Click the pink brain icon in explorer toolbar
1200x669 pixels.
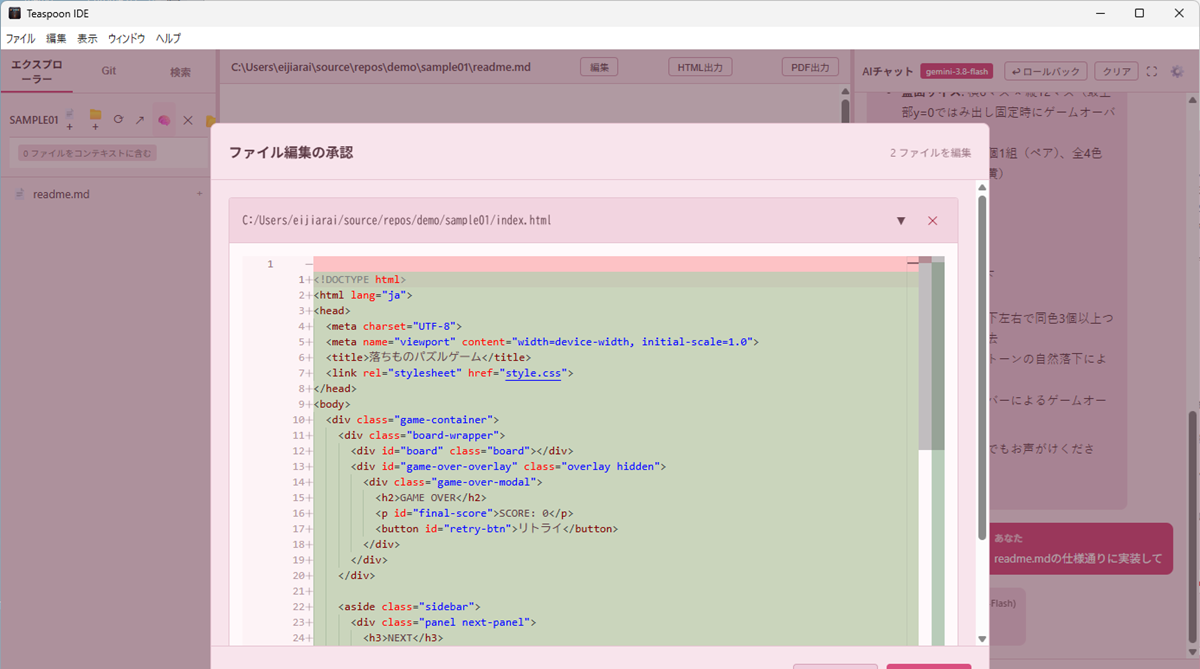164,120
